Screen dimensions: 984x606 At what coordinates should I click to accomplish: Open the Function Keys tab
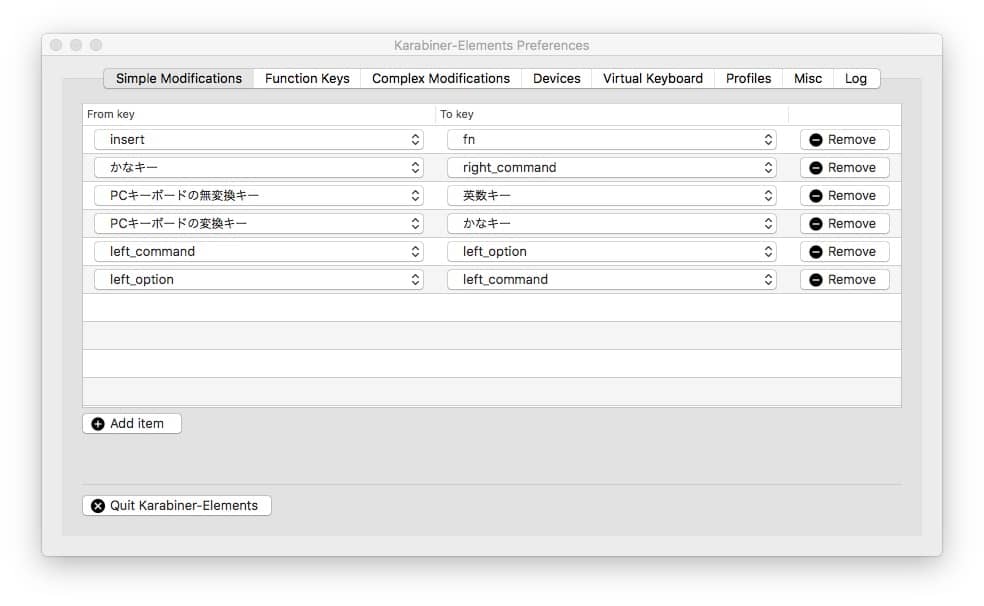[x=307, y=78]
